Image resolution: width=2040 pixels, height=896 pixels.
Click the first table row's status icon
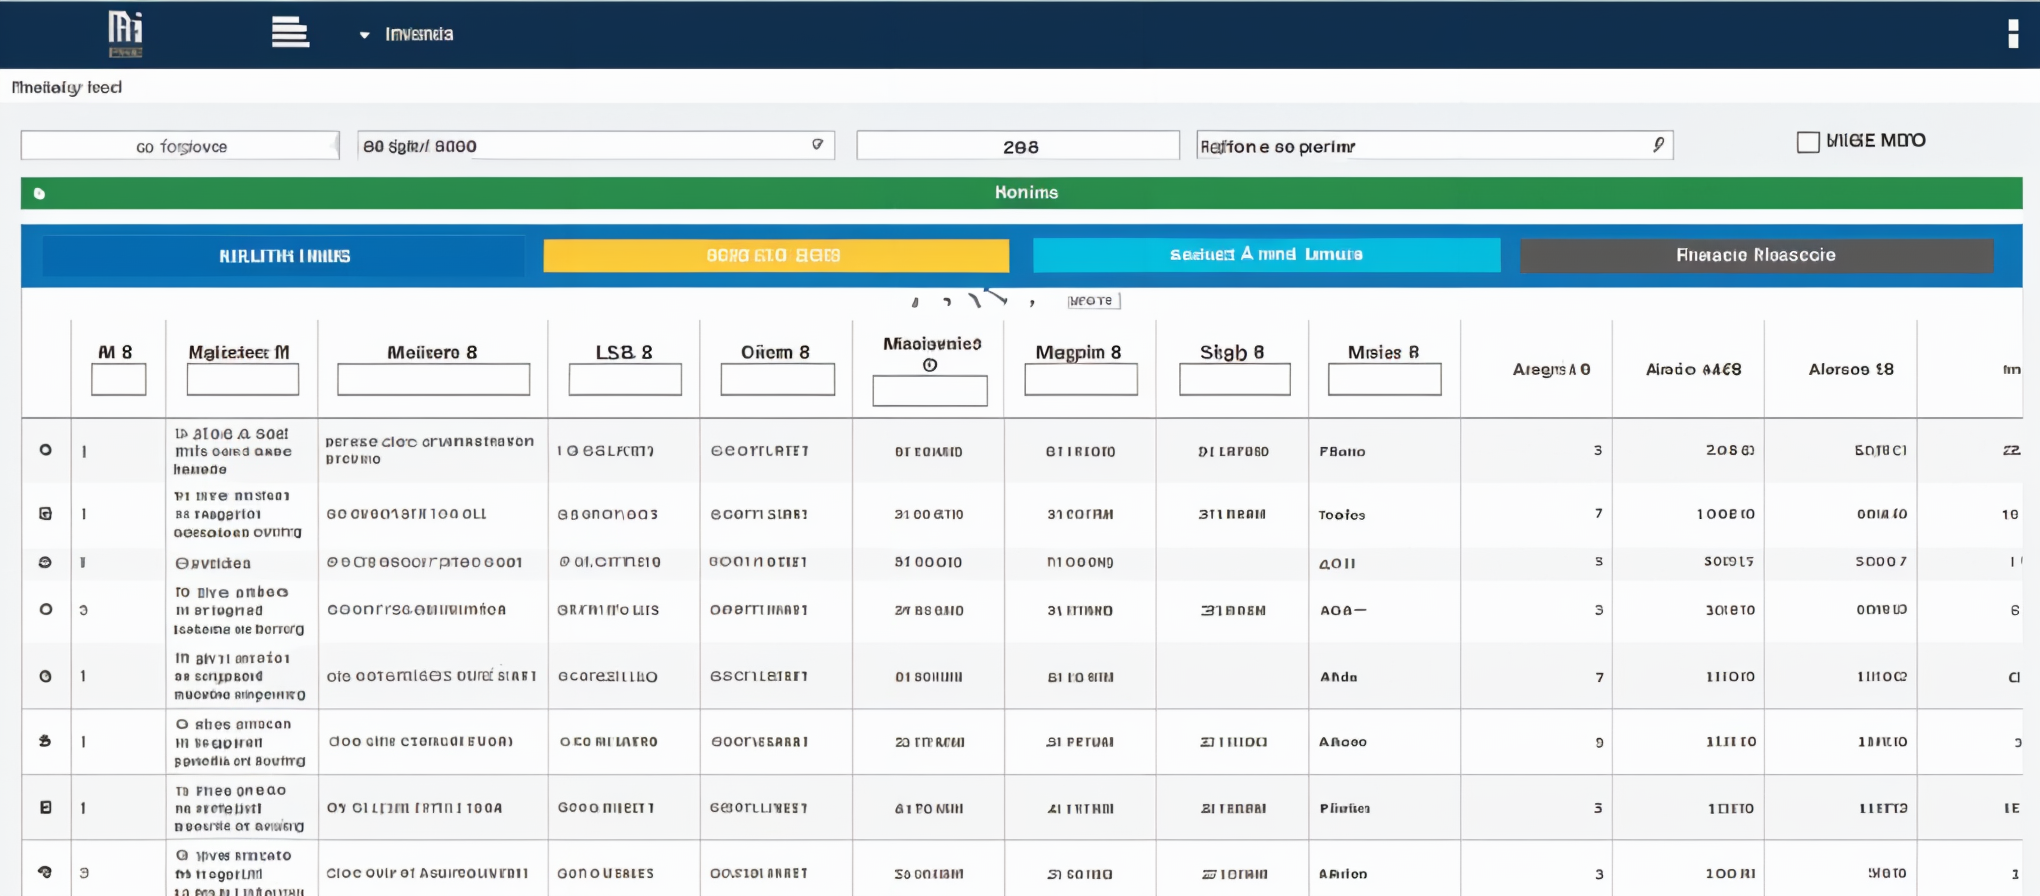coord(45,450)
